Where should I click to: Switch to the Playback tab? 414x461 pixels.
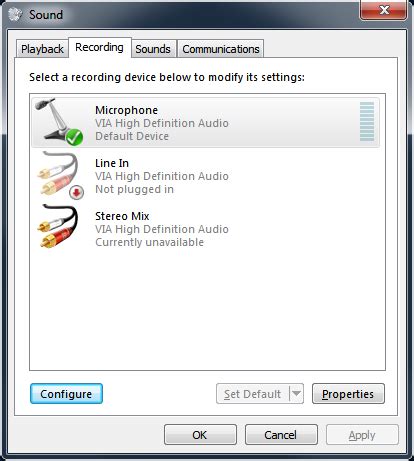(42, 49)
